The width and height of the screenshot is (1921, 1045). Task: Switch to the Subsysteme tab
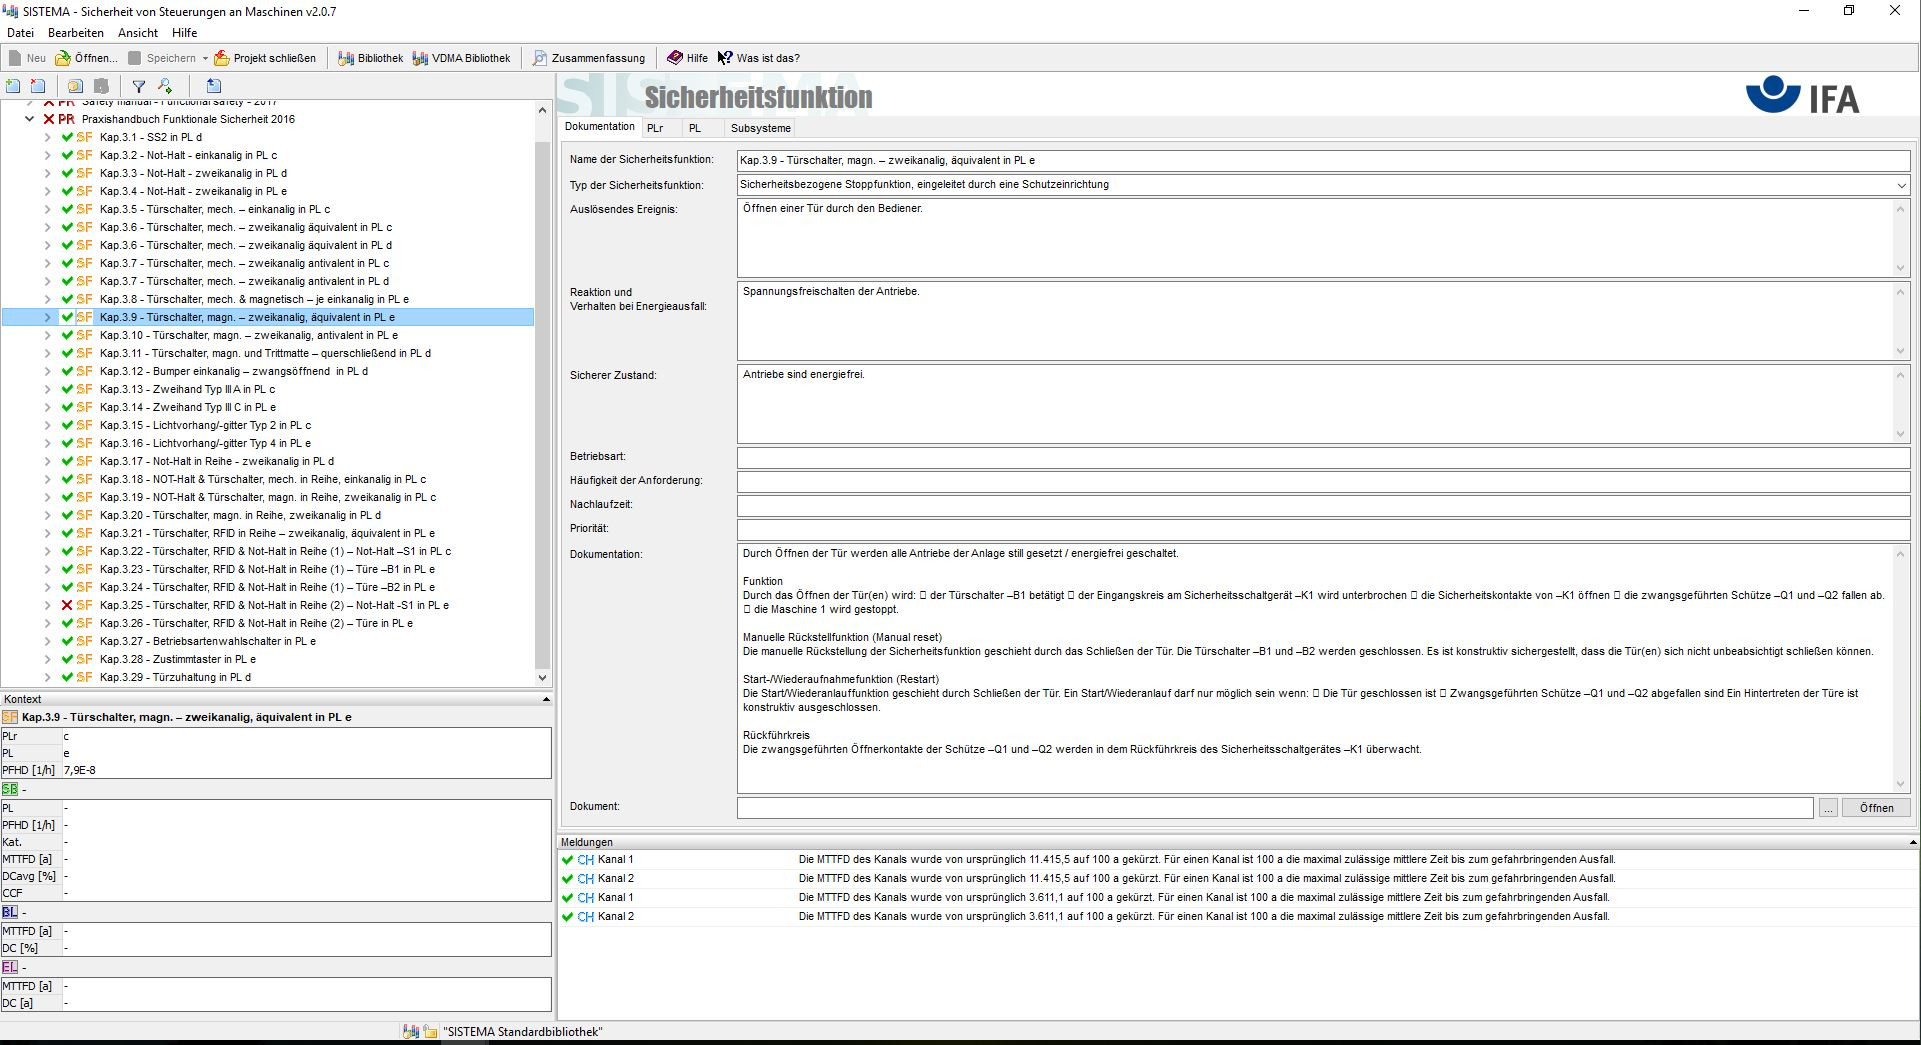click(760, 128)
